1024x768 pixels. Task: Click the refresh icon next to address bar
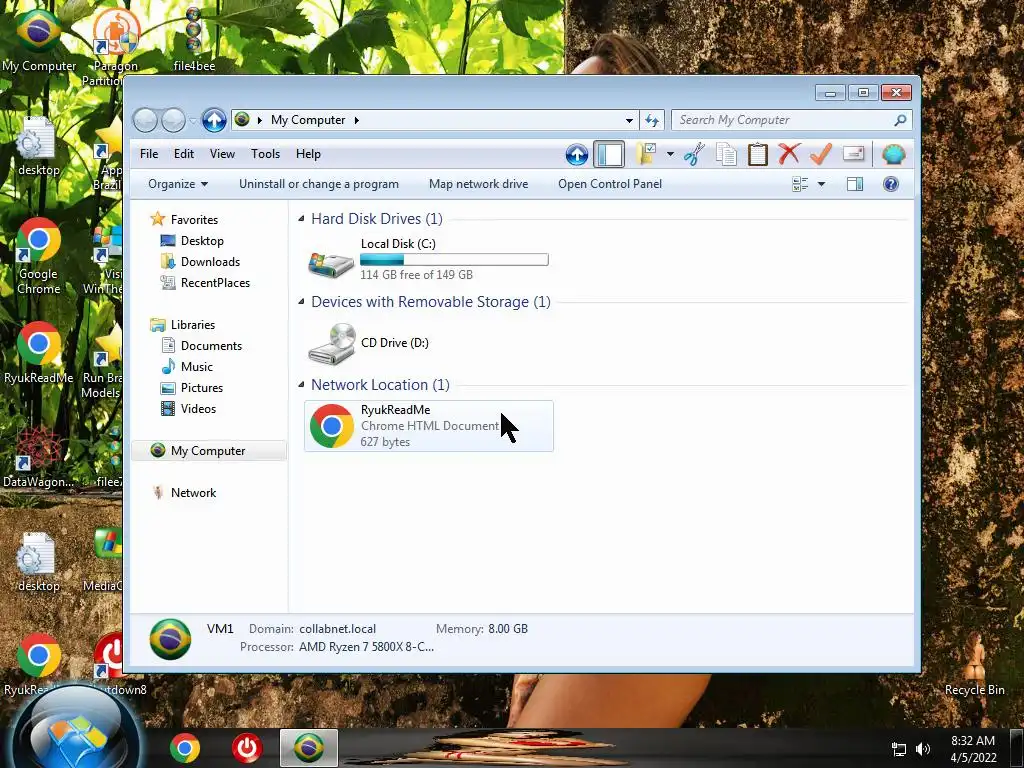[x=652, y=120]
